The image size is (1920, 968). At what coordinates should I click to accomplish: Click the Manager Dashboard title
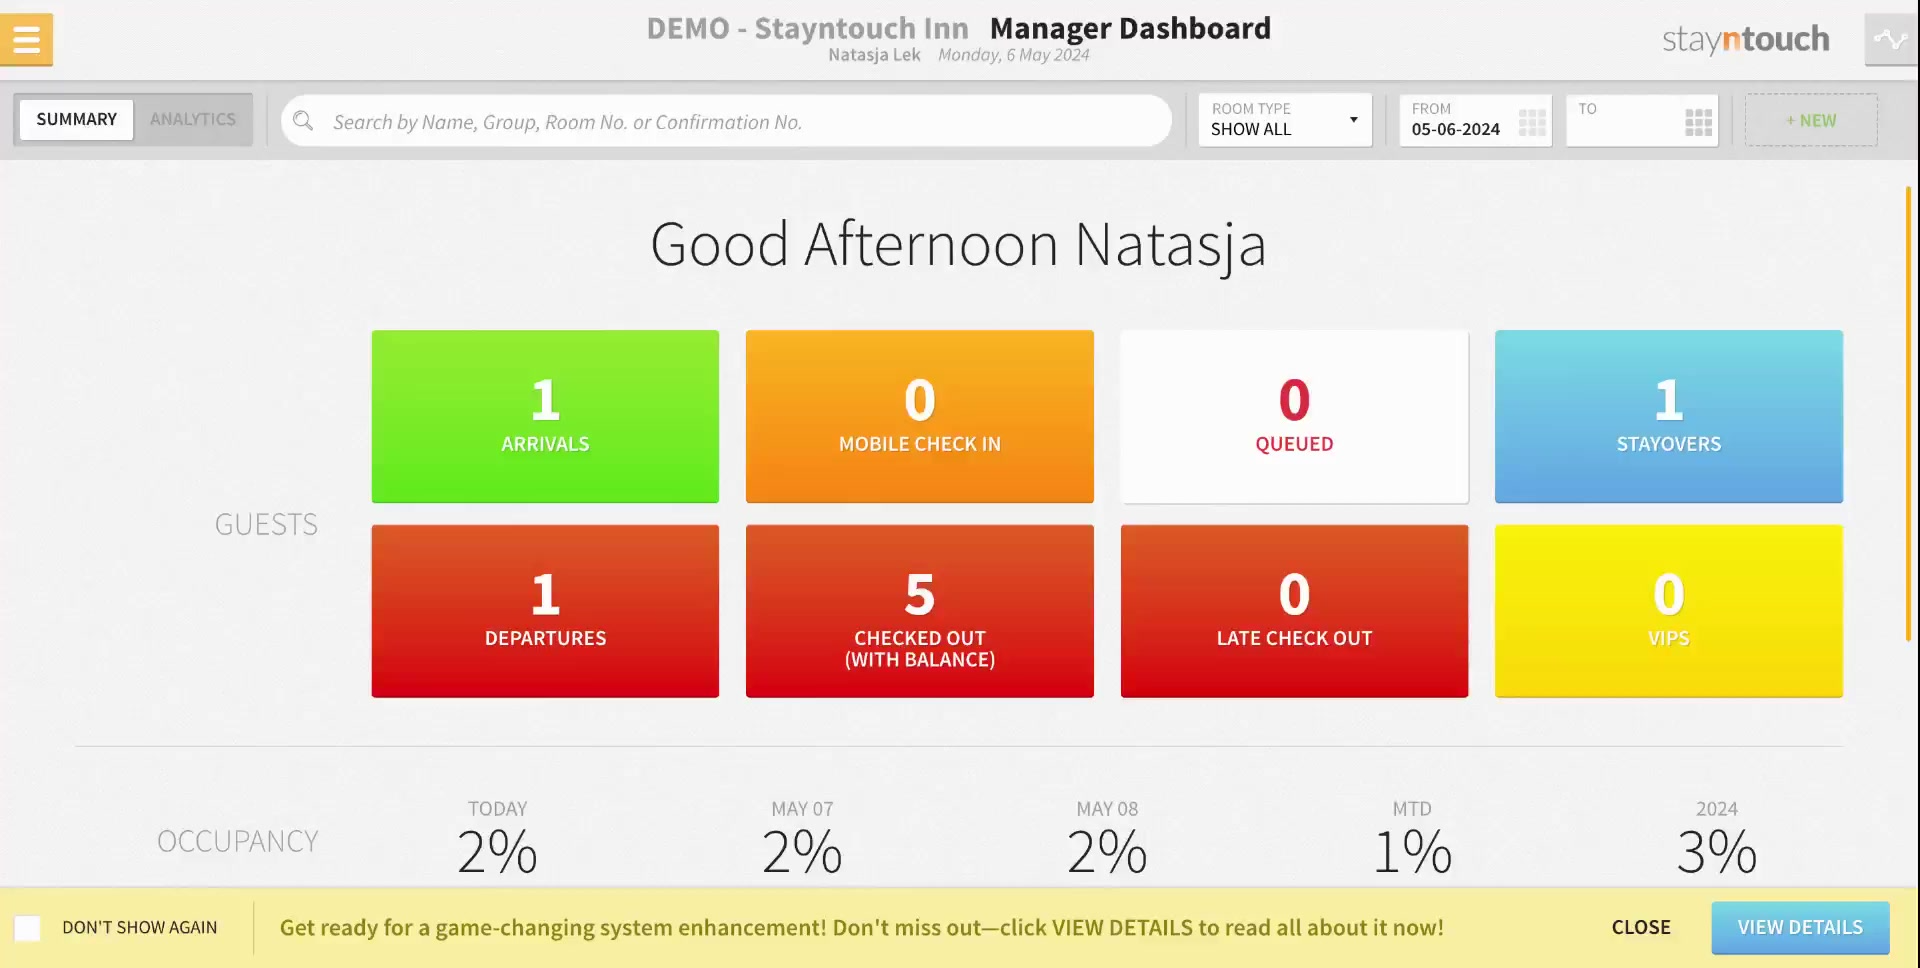tap(1130, 29)
